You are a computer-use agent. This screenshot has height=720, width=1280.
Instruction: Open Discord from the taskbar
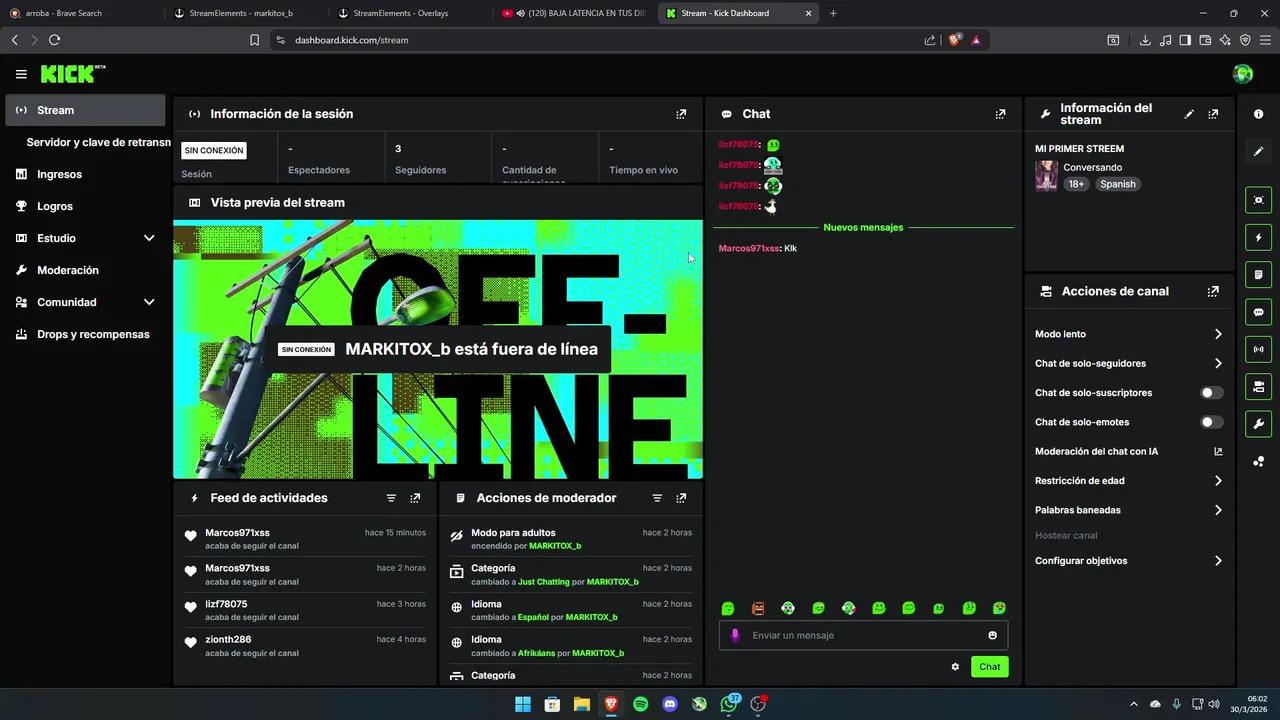tap(670, 704)
